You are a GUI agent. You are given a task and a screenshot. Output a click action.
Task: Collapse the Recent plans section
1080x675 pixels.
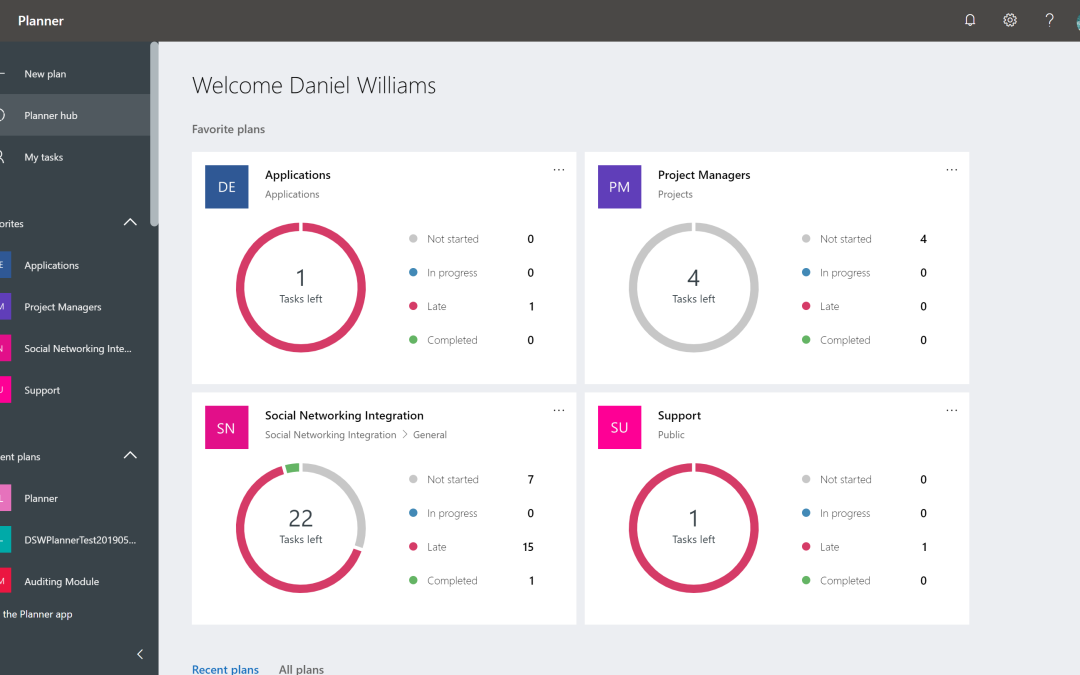pyautogui.click(x=130, y=455)
